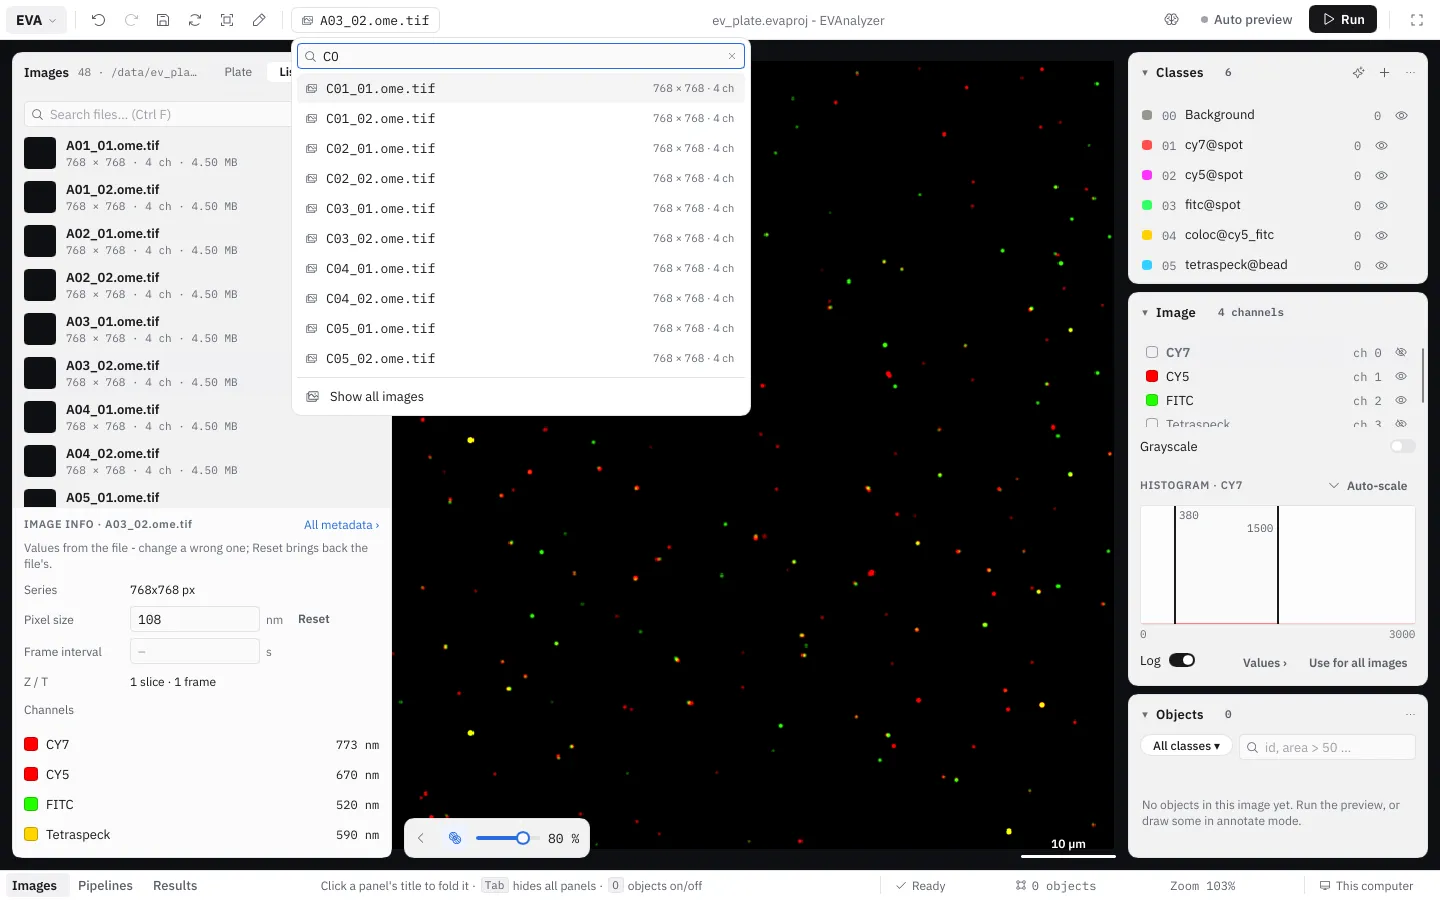
Task: Disable the Log histogram toggle
Action: (1182, 661)
